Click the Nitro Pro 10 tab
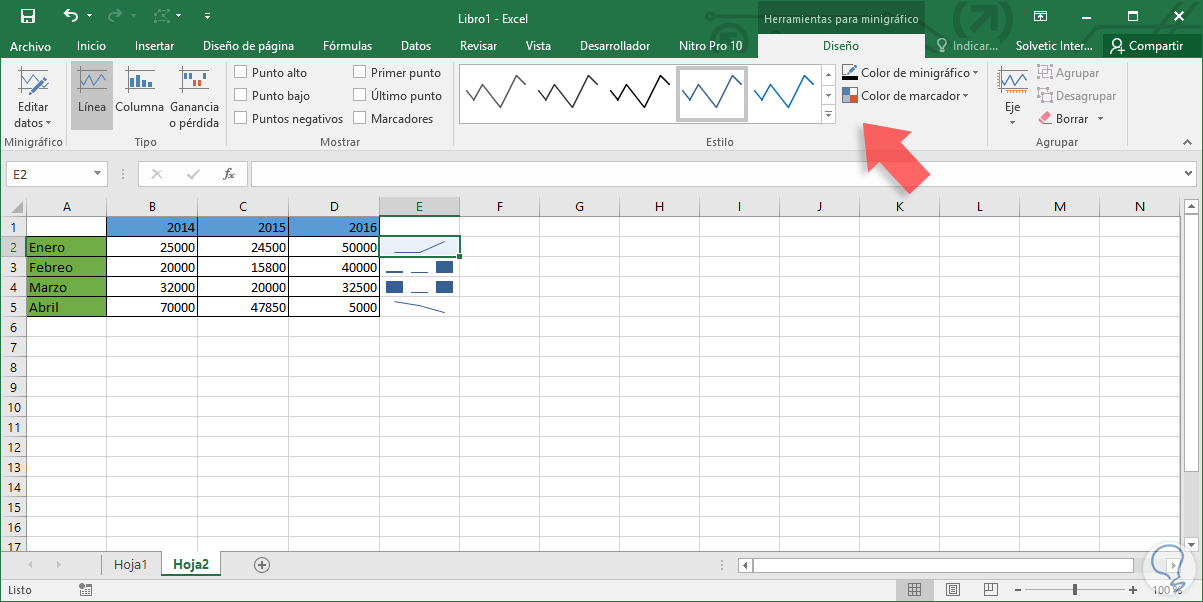This screenshot has height=602, width=1203. coord(710,46)
